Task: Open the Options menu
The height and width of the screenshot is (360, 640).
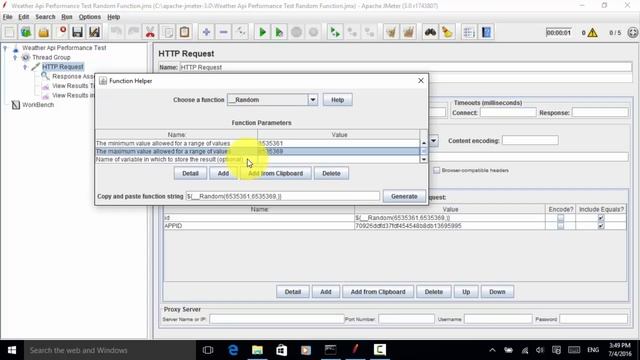Action: [x=89, y=17]
